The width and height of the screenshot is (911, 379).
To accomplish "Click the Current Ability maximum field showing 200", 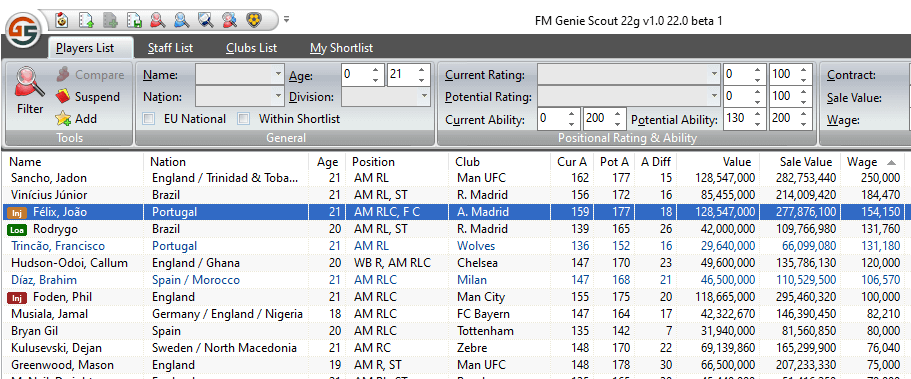I will 605,119.
